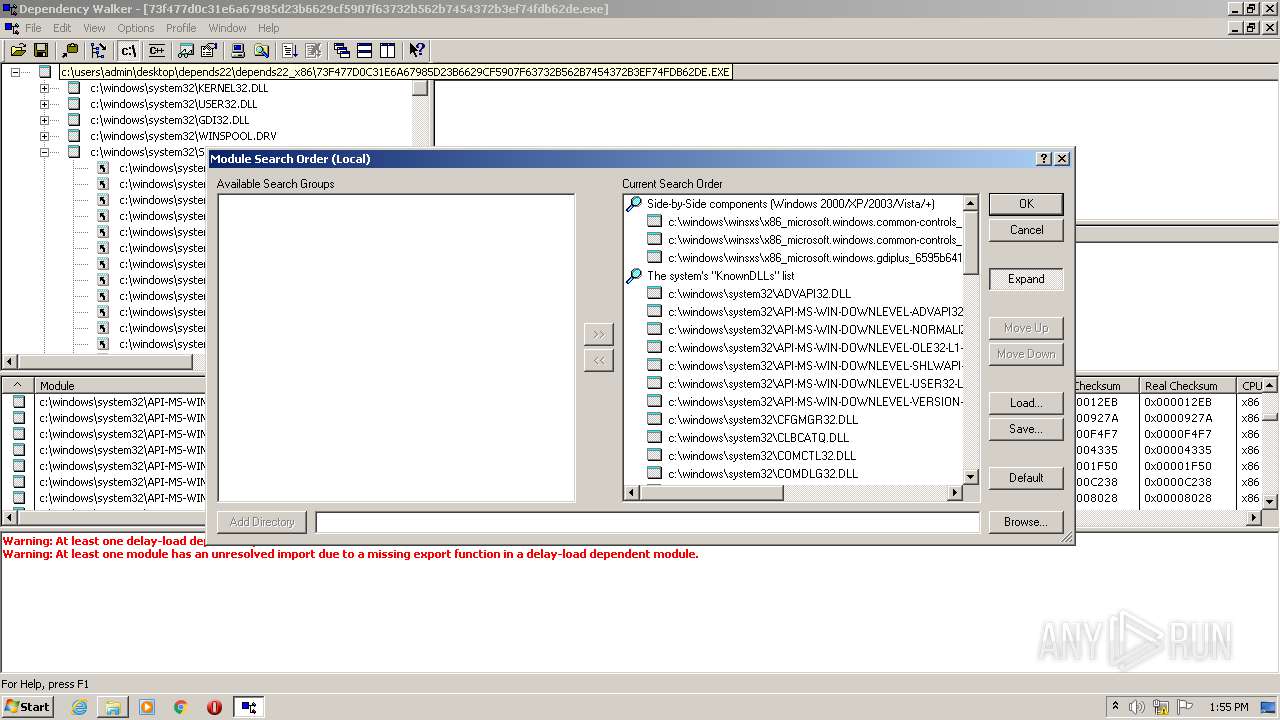The height and width of the screenshot is (720, 1280).
Task: Select Side-by-Side components search group
Action: 790,204
